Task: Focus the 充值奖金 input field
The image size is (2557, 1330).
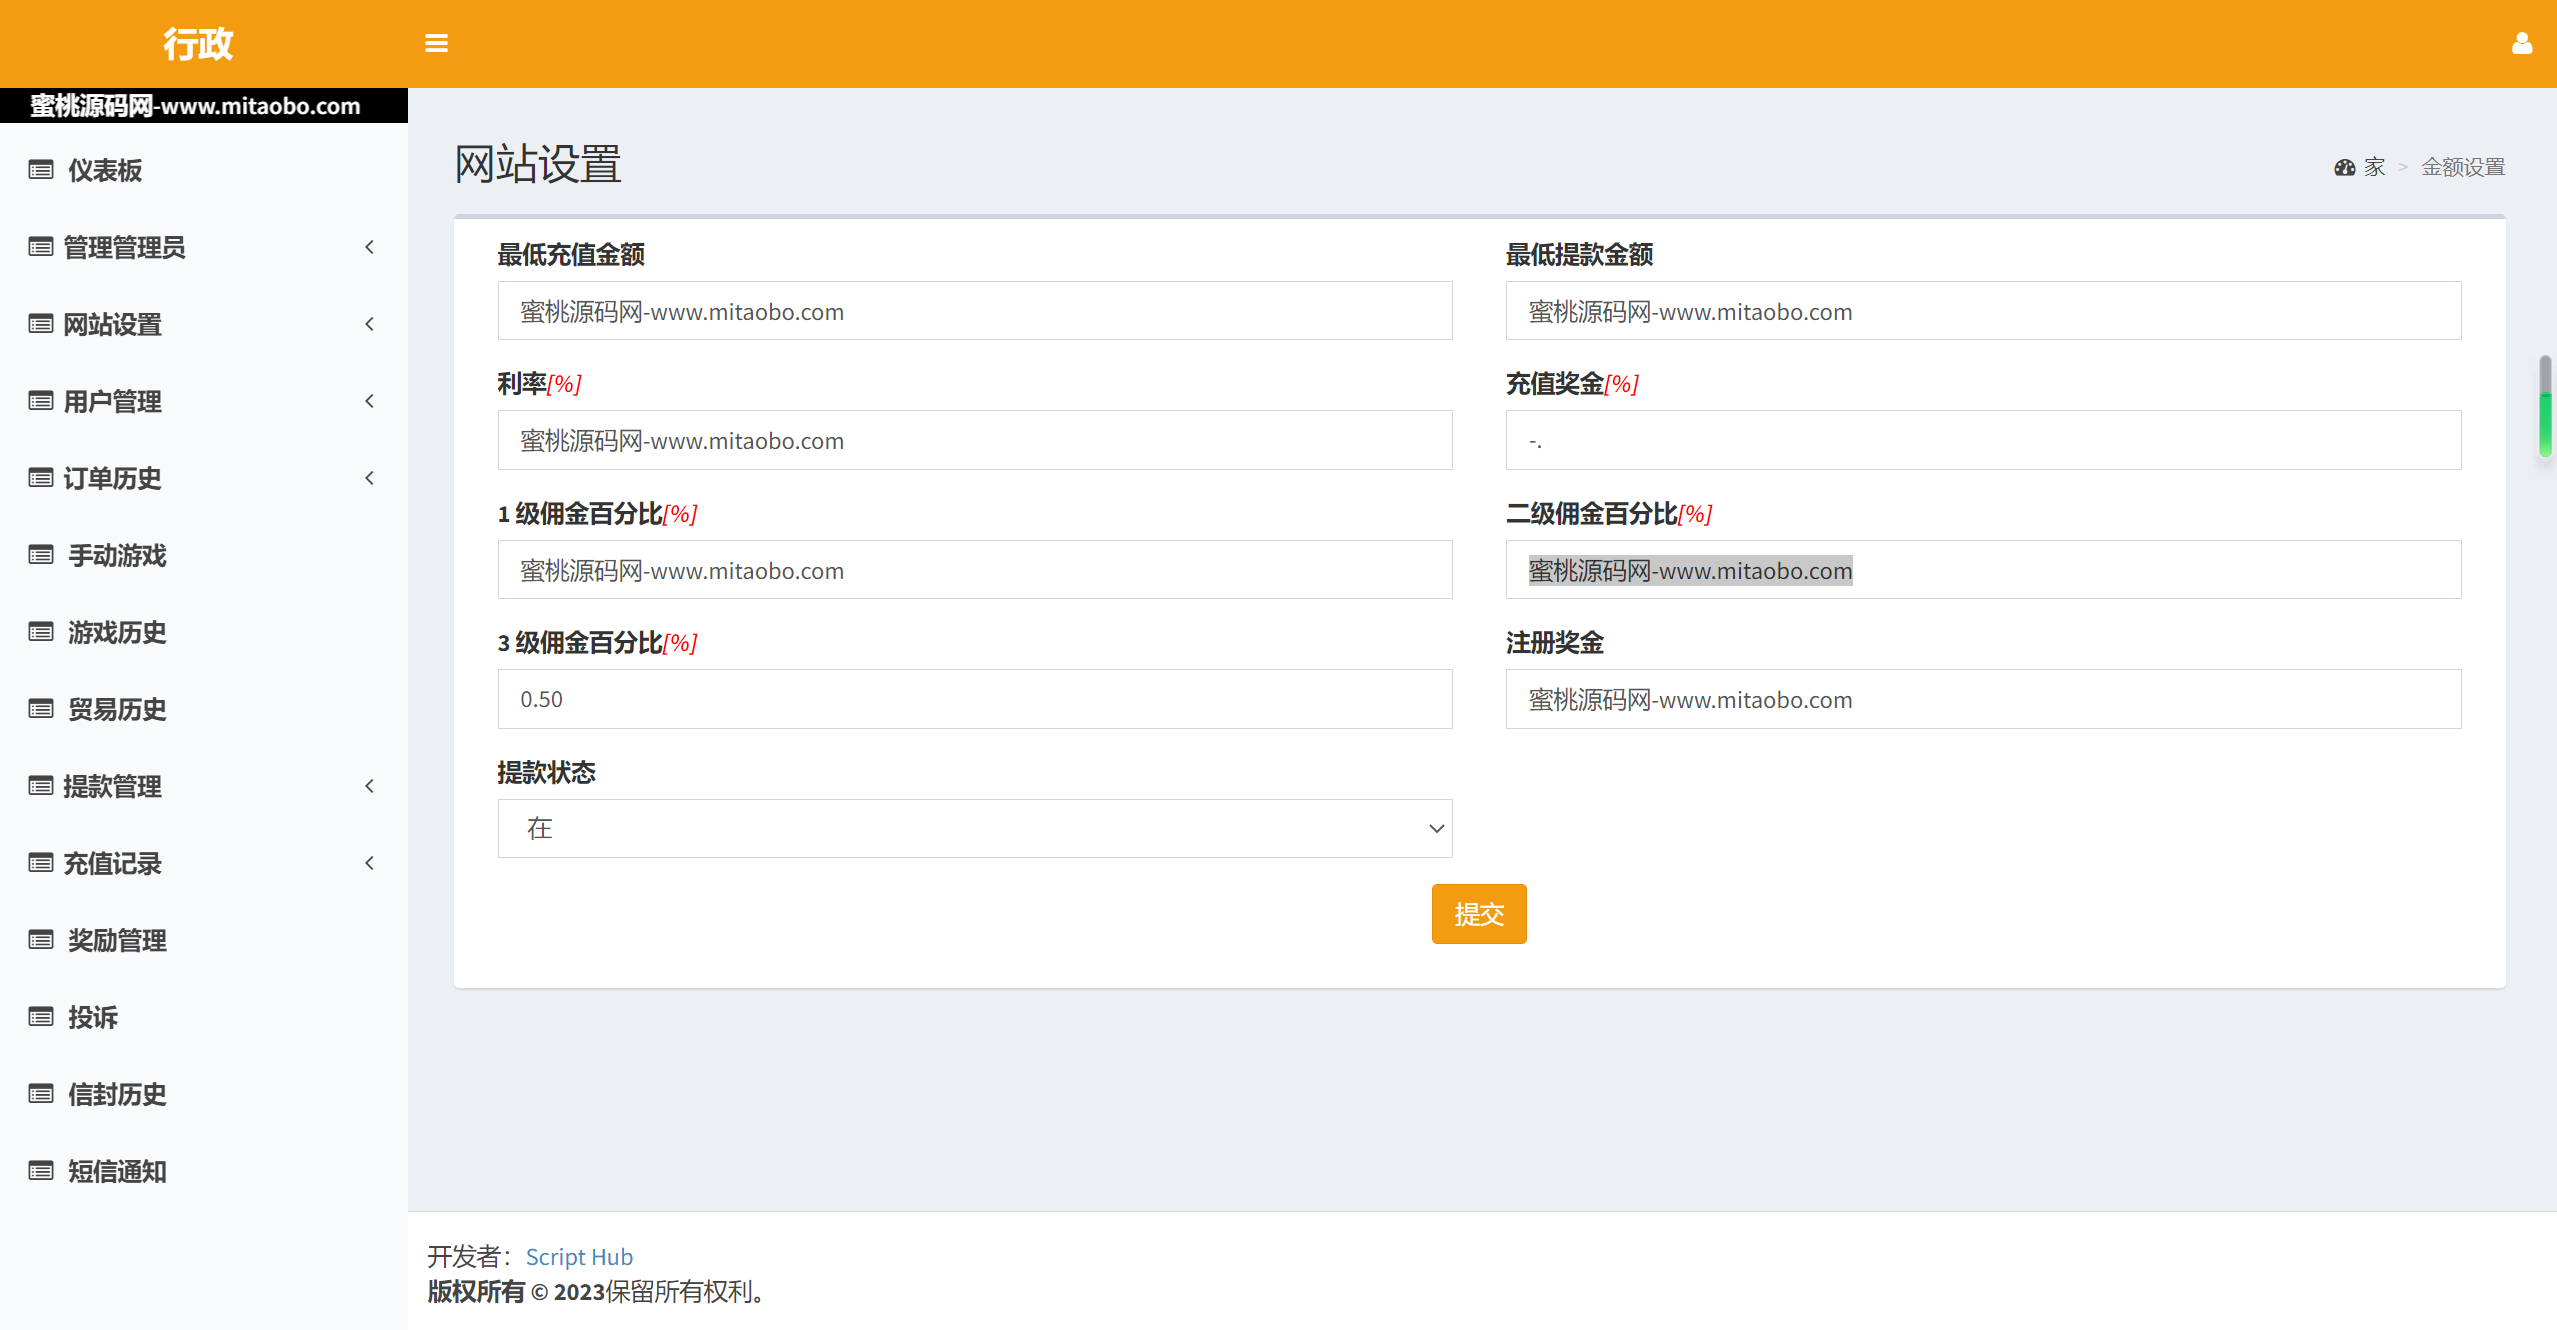Action: point(1983,440)
